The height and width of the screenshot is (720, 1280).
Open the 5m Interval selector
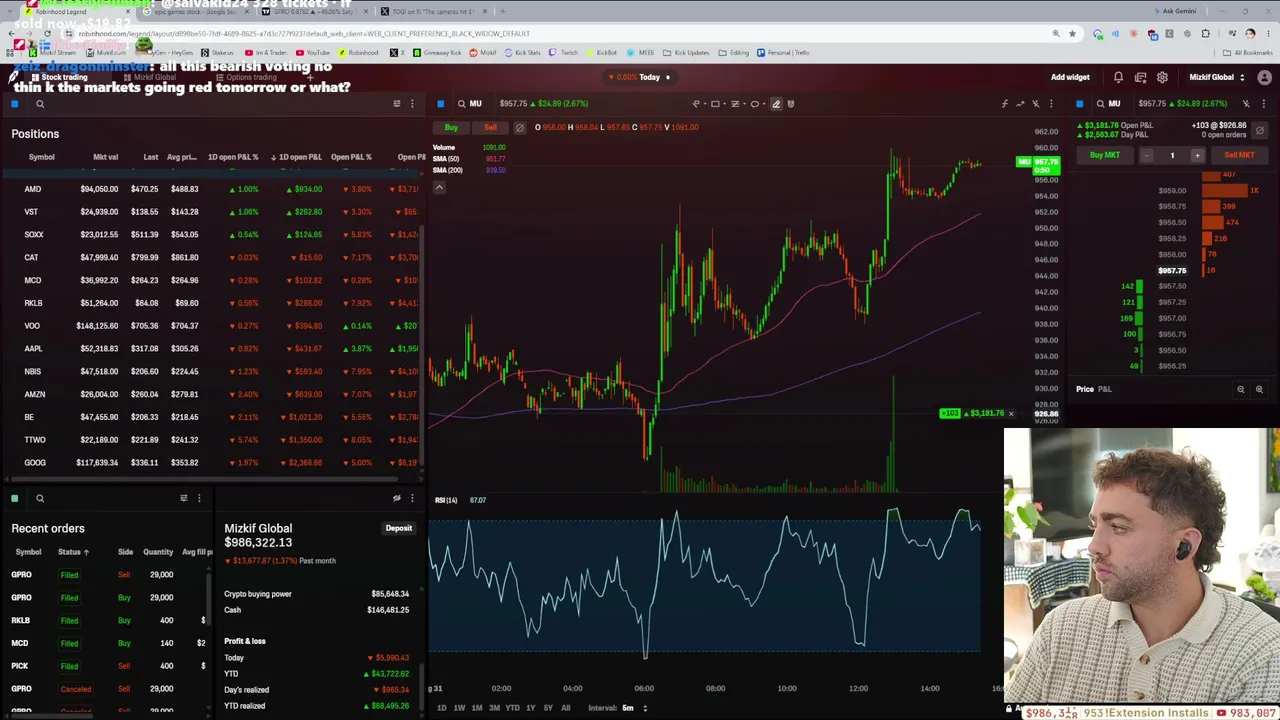634,708
